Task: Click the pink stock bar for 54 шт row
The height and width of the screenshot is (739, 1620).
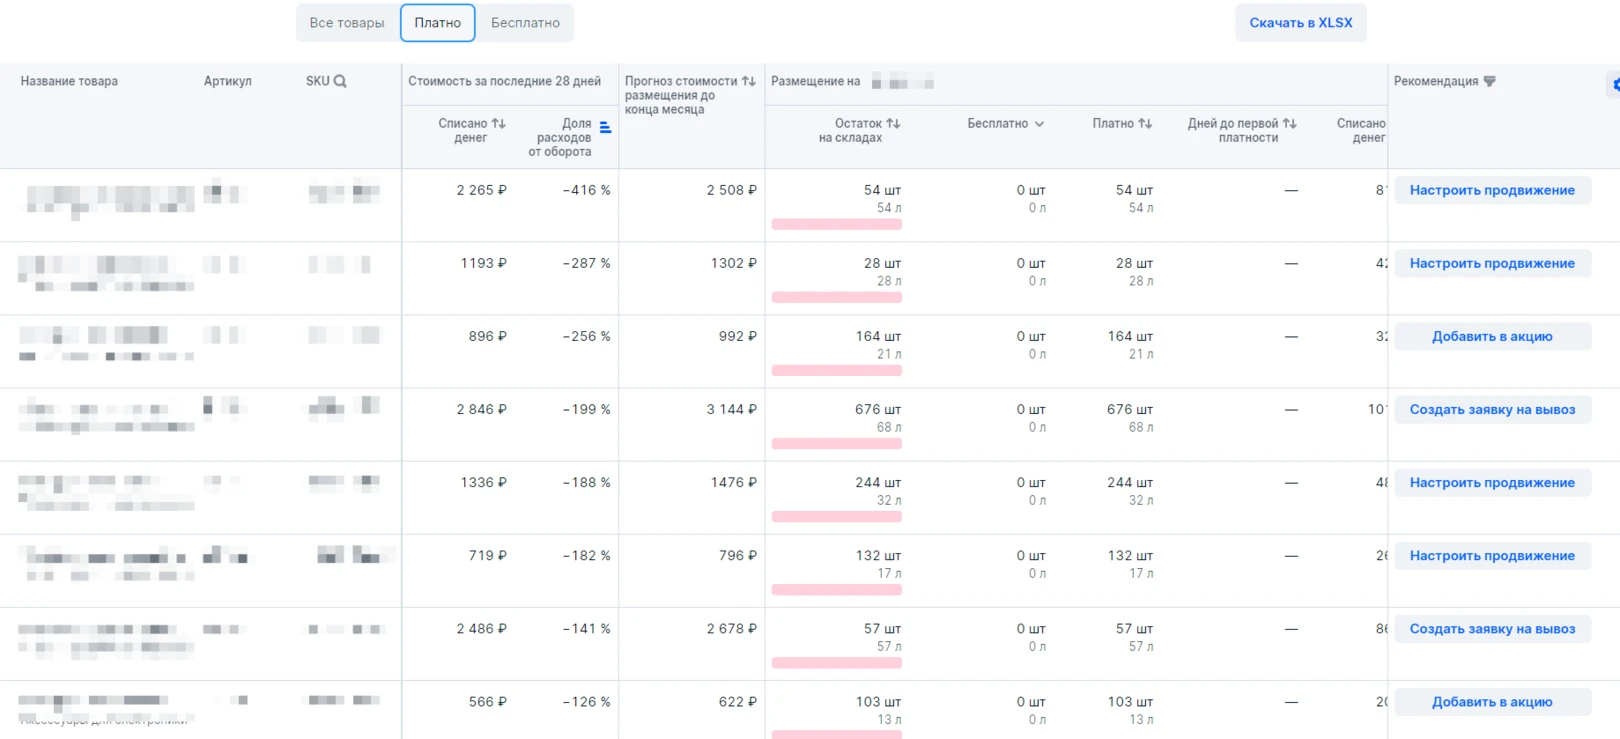Action: [x=836, y=225]
